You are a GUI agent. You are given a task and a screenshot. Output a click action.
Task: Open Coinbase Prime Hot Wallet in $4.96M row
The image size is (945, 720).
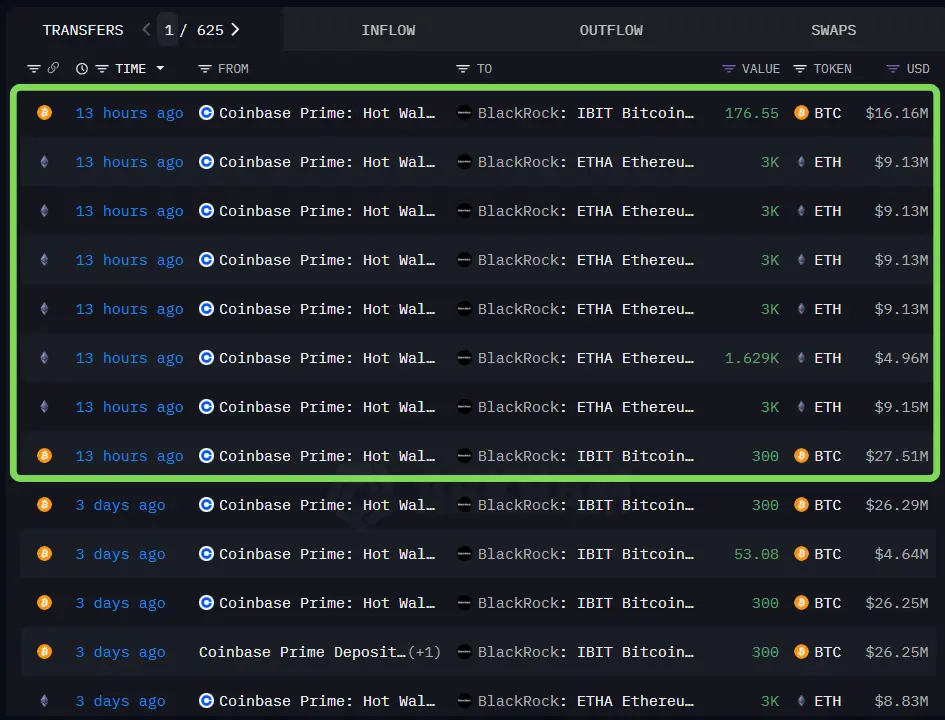tap(327, 358)
